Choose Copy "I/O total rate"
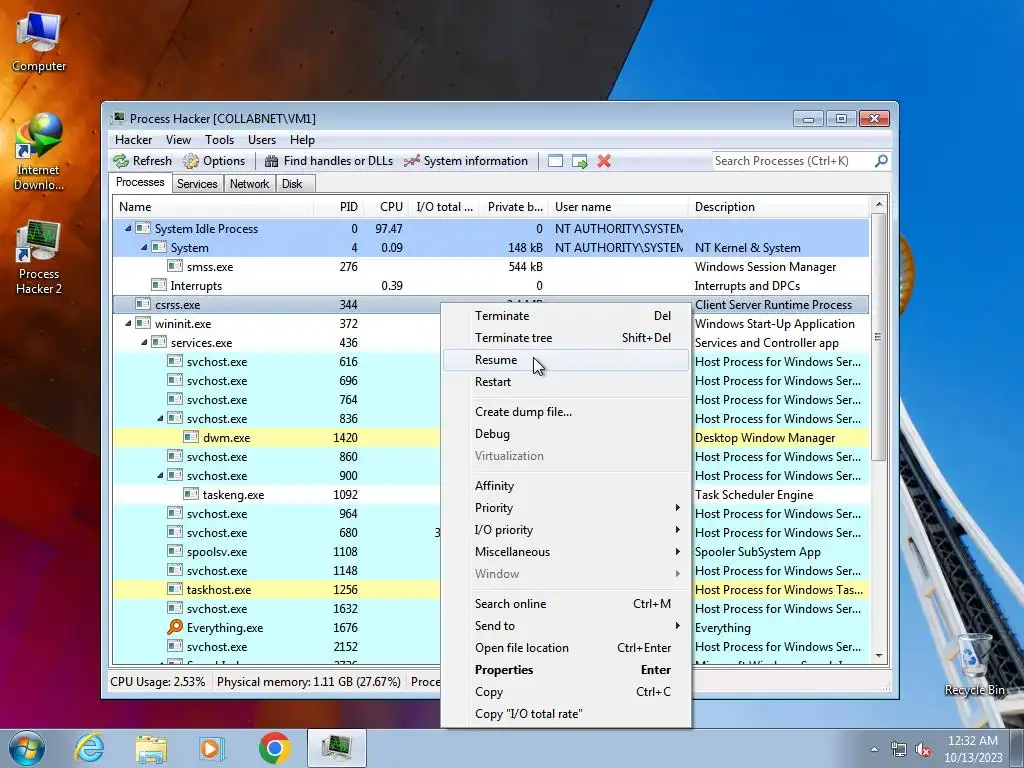The image size is (1024, 768). click(566, 714)
